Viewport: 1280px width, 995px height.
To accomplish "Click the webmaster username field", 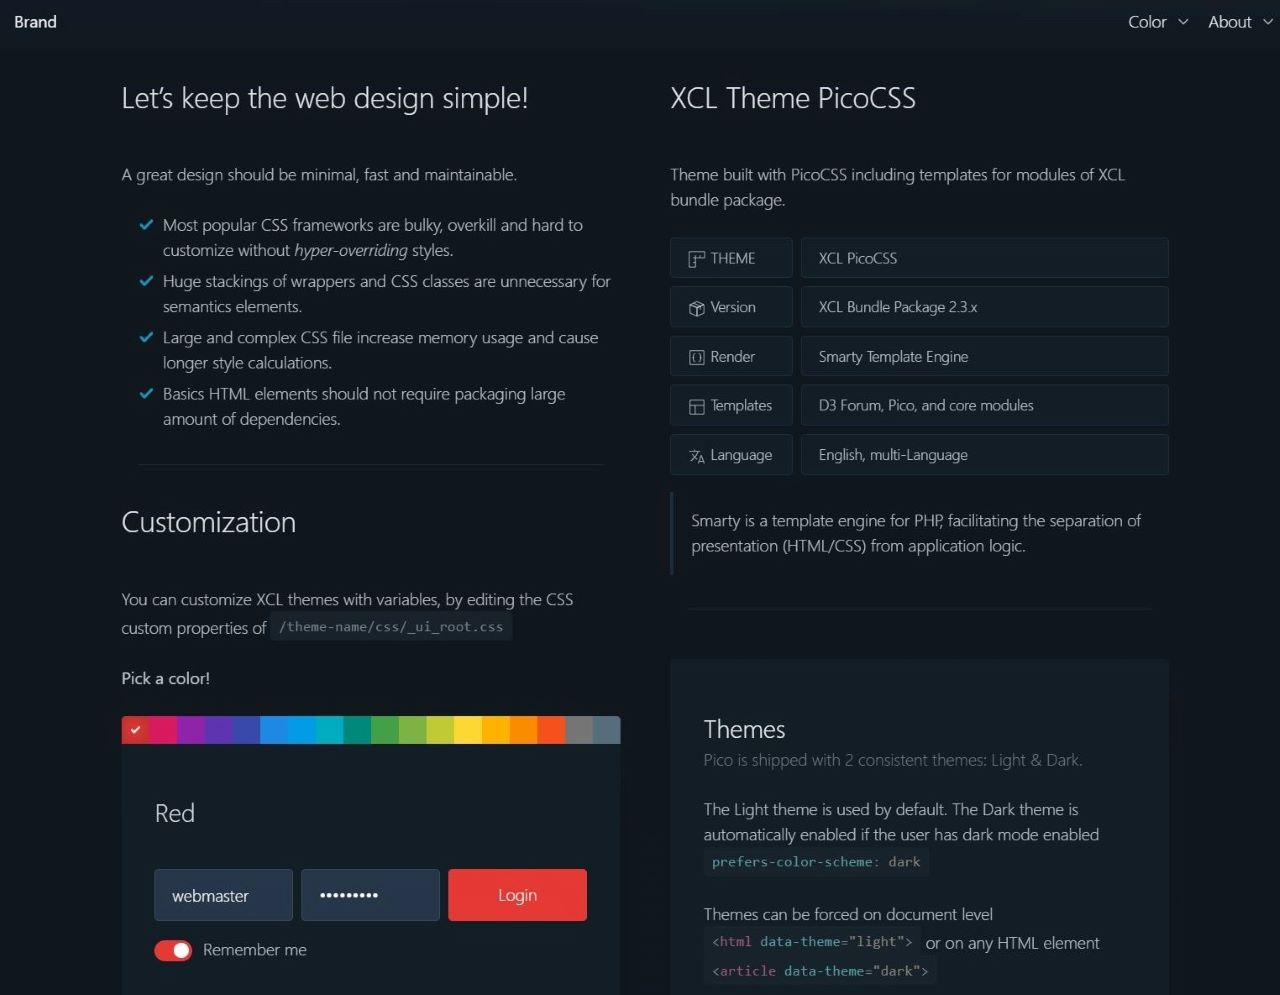I will (223, 895).
